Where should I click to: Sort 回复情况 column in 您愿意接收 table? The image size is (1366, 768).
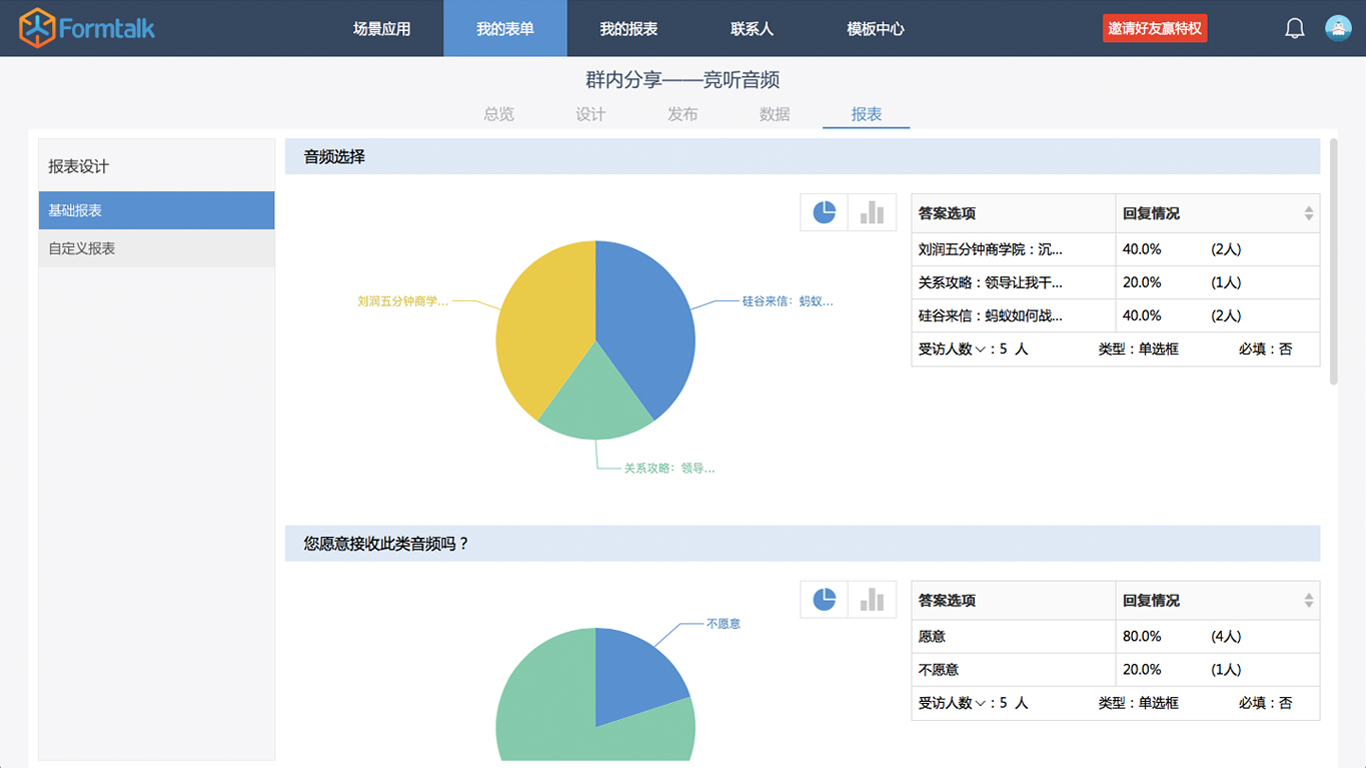(x=1308, y=600)
